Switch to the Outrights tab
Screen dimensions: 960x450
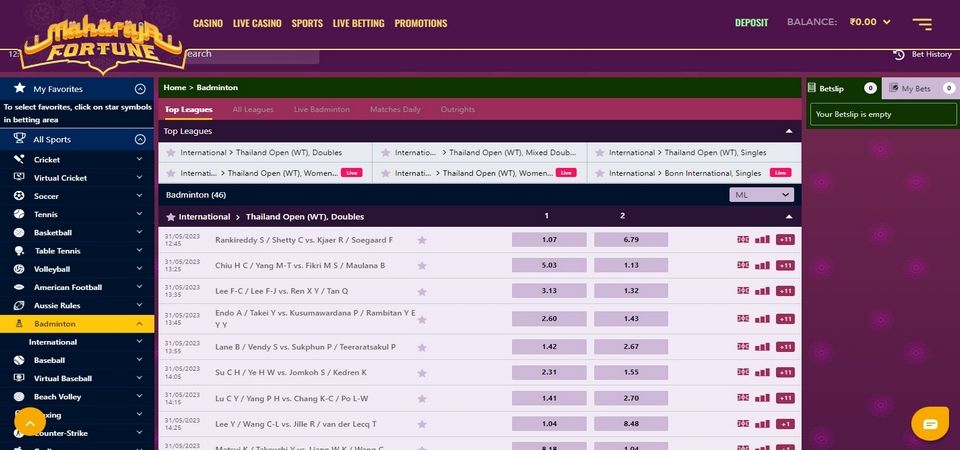(457, 110)
